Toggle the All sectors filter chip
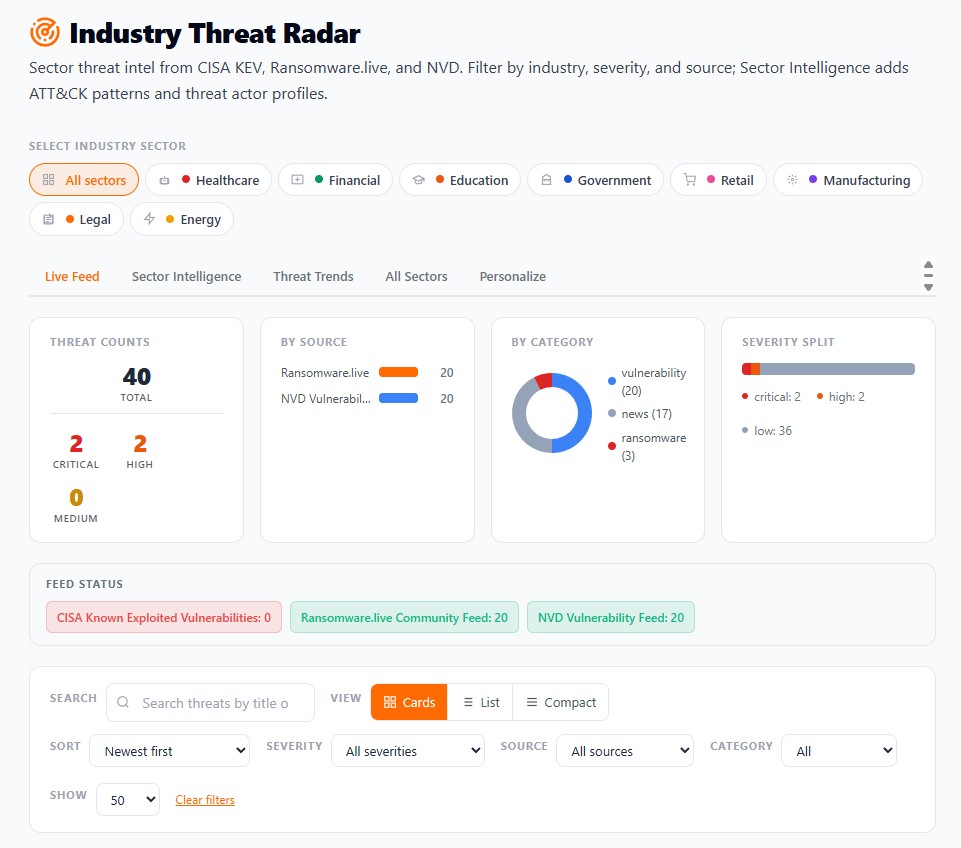The image size is (961, 848). click(x=83, y=181)
